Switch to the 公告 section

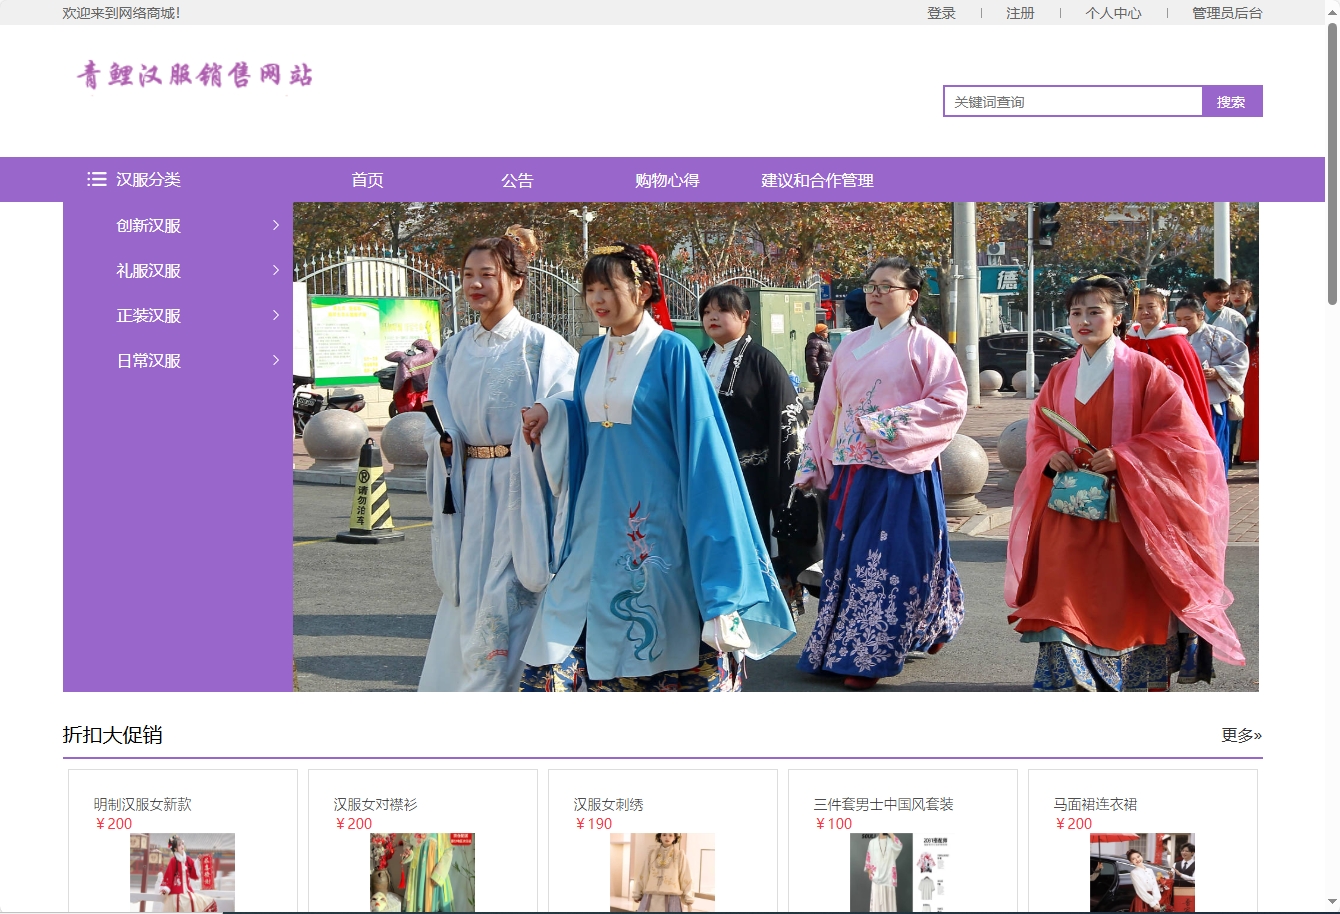[517, 180]
